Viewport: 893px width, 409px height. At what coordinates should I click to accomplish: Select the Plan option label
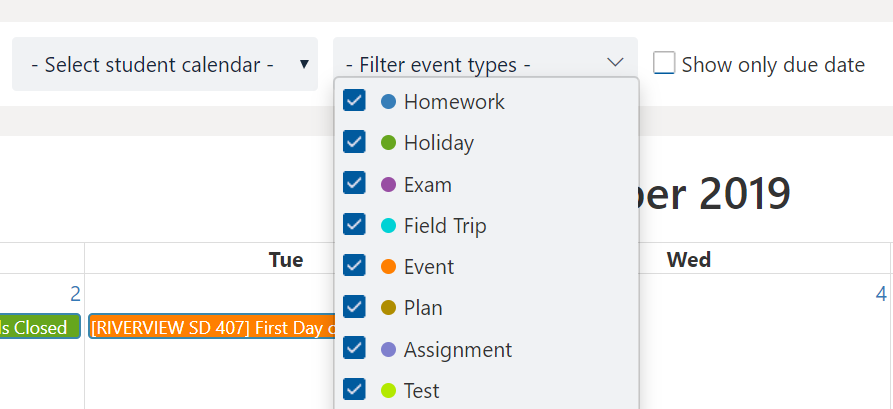point(423,308)
